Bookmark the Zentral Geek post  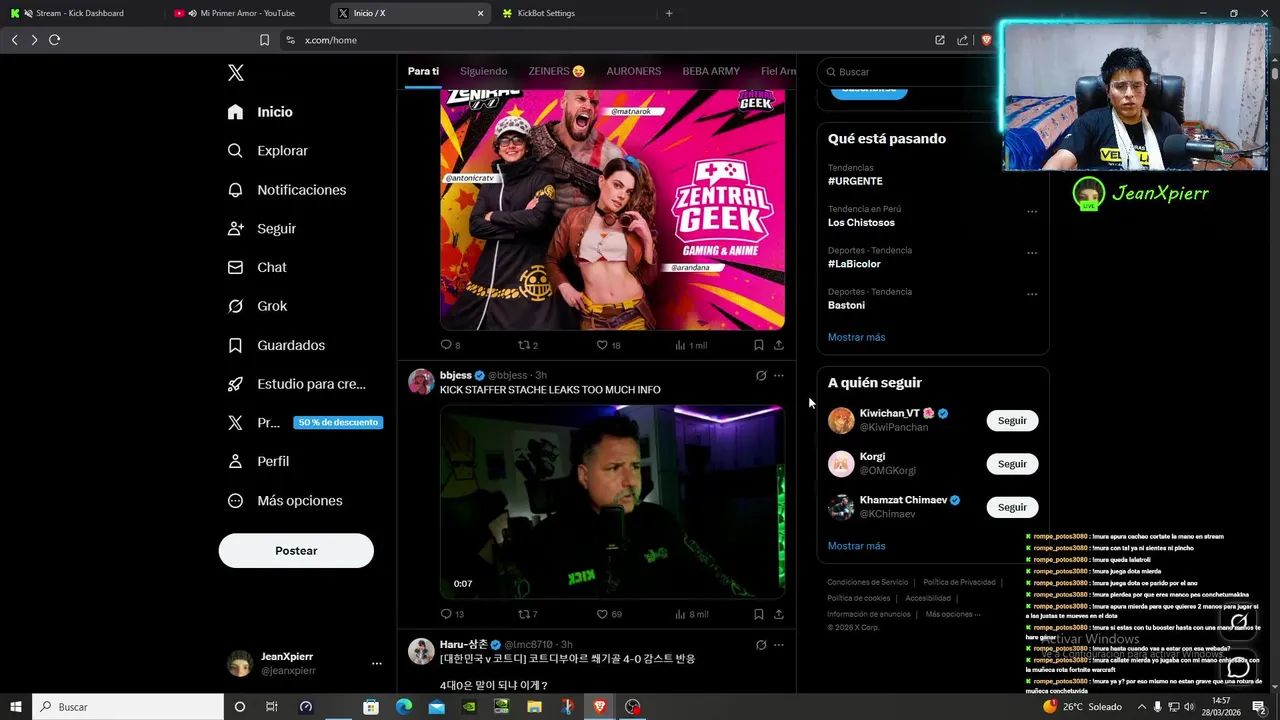(x=759, y=345)
